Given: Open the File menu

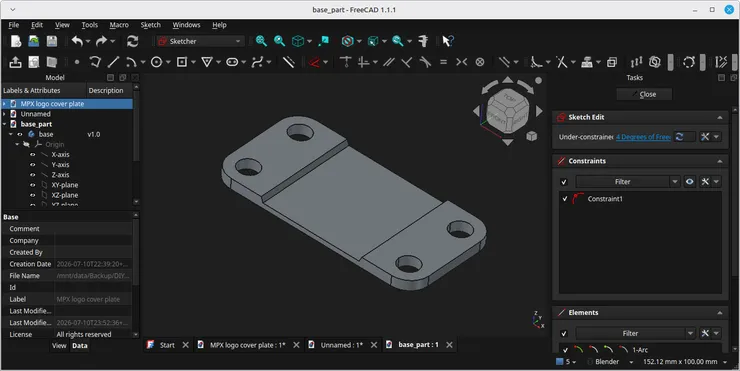Looking at the screenshot, I should 14,25.
